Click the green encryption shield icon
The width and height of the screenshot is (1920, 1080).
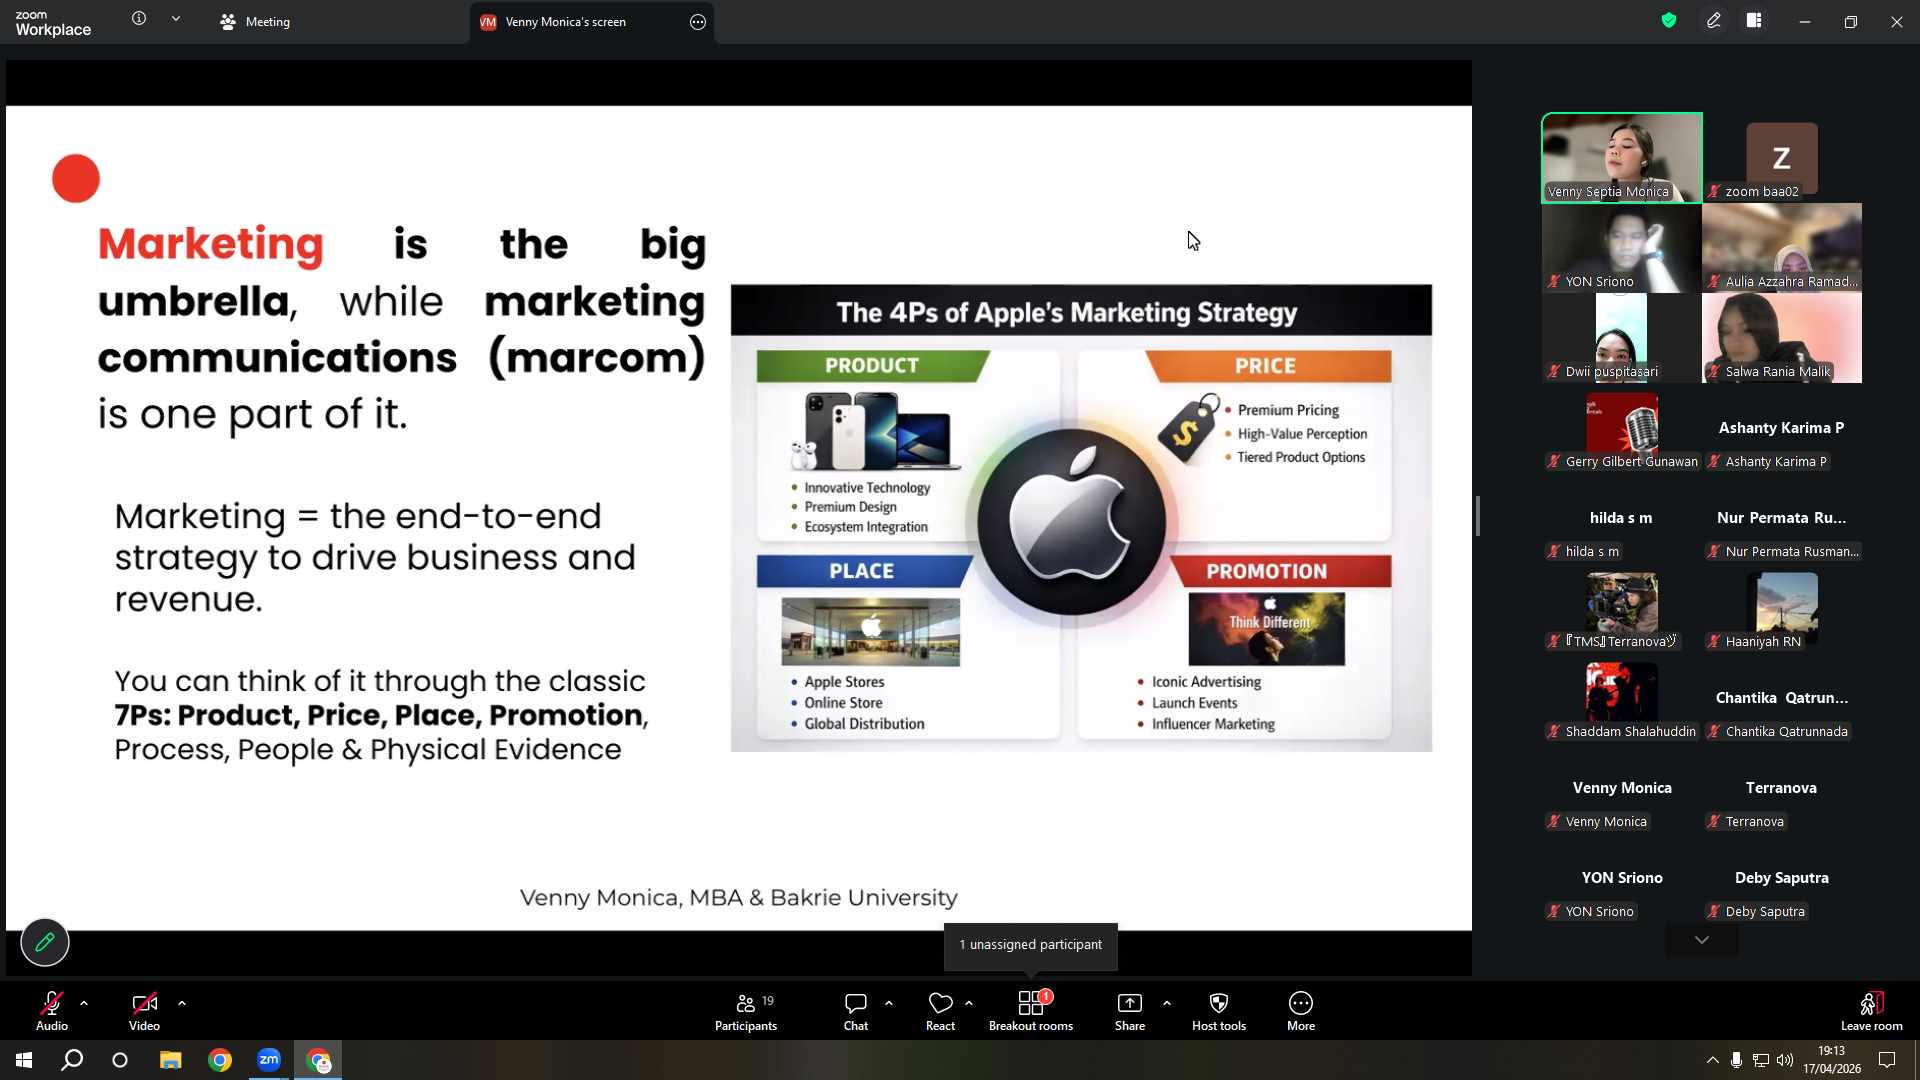(x=1669, y=21)
